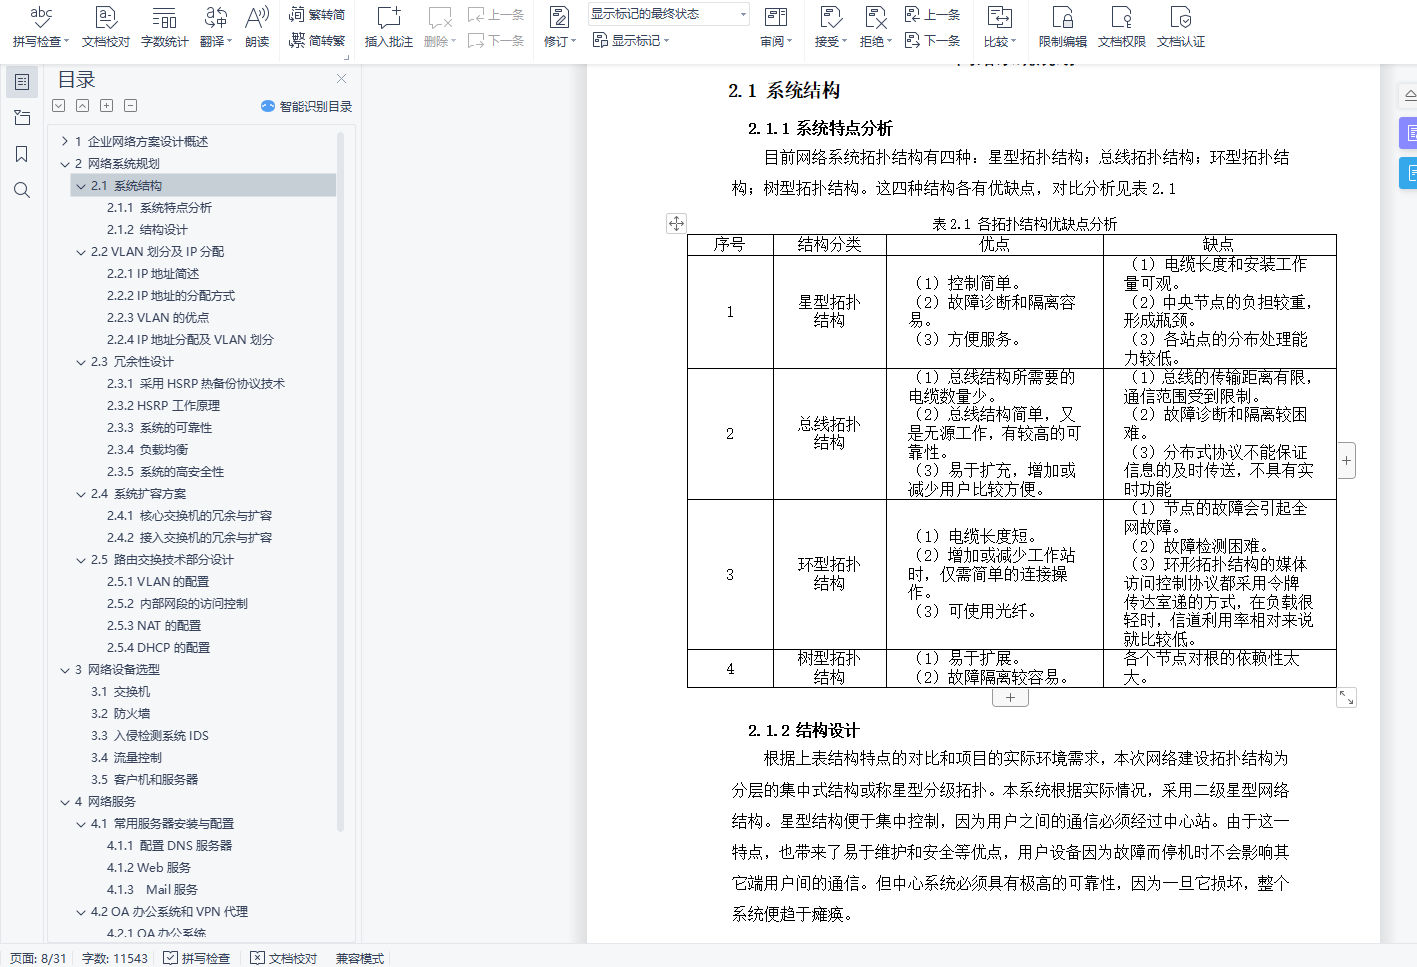Open 显示标记 dropdown menu
This screenshot has width=1417, height=967.
(631, 40)
